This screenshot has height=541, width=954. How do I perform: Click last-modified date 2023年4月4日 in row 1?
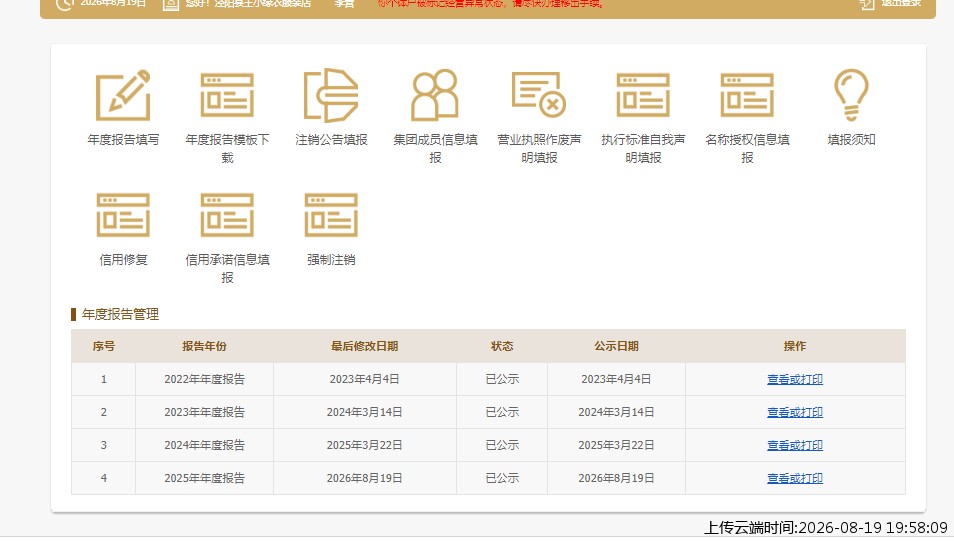click(x=364, y=379)
